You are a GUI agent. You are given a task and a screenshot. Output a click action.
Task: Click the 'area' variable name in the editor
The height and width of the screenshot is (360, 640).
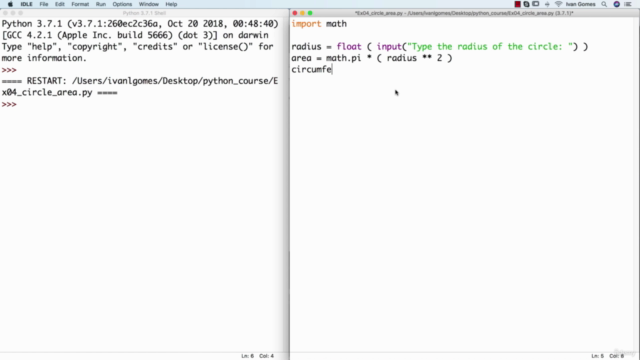click(301, 58)
